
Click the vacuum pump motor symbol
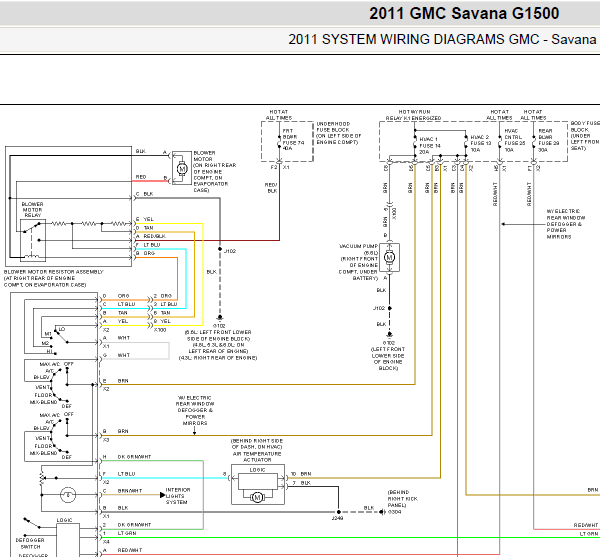pos(390,257)
